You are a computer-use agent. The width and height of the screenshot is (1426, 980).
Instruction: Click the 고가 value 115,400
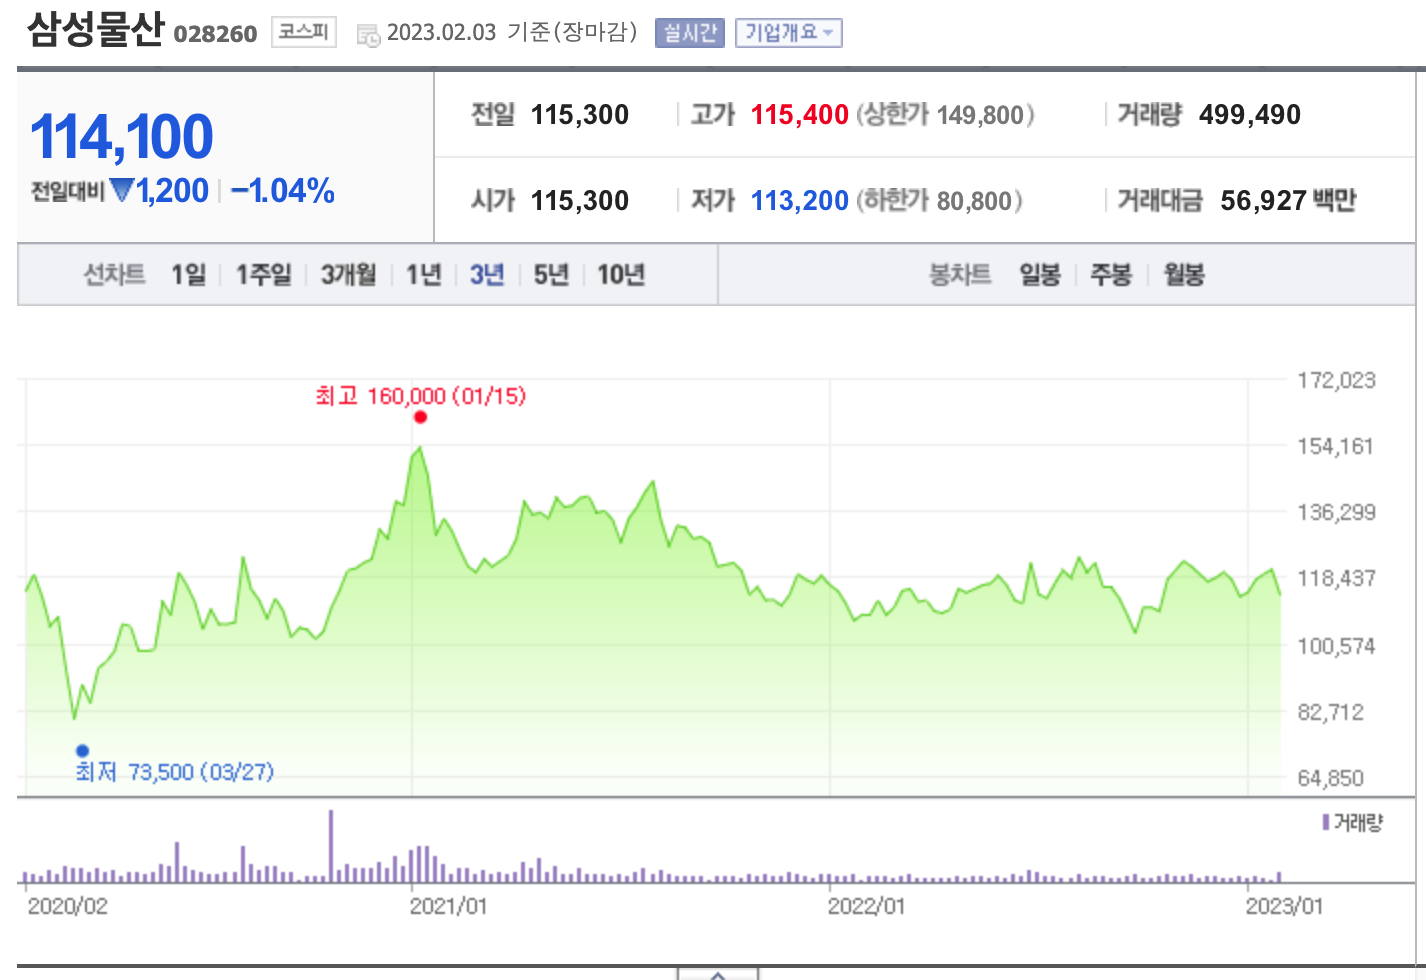tap(800, 115)
